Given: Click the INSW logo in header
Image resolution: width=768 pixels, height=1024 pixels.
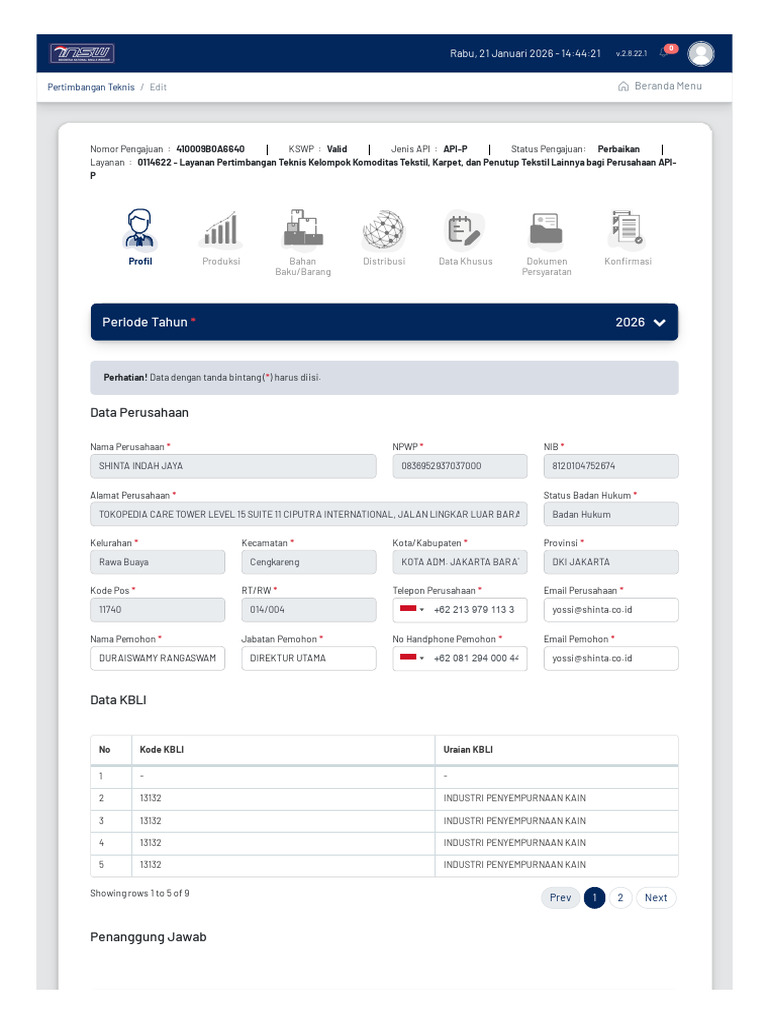Looking at the screenshot, I should [82, 54].
